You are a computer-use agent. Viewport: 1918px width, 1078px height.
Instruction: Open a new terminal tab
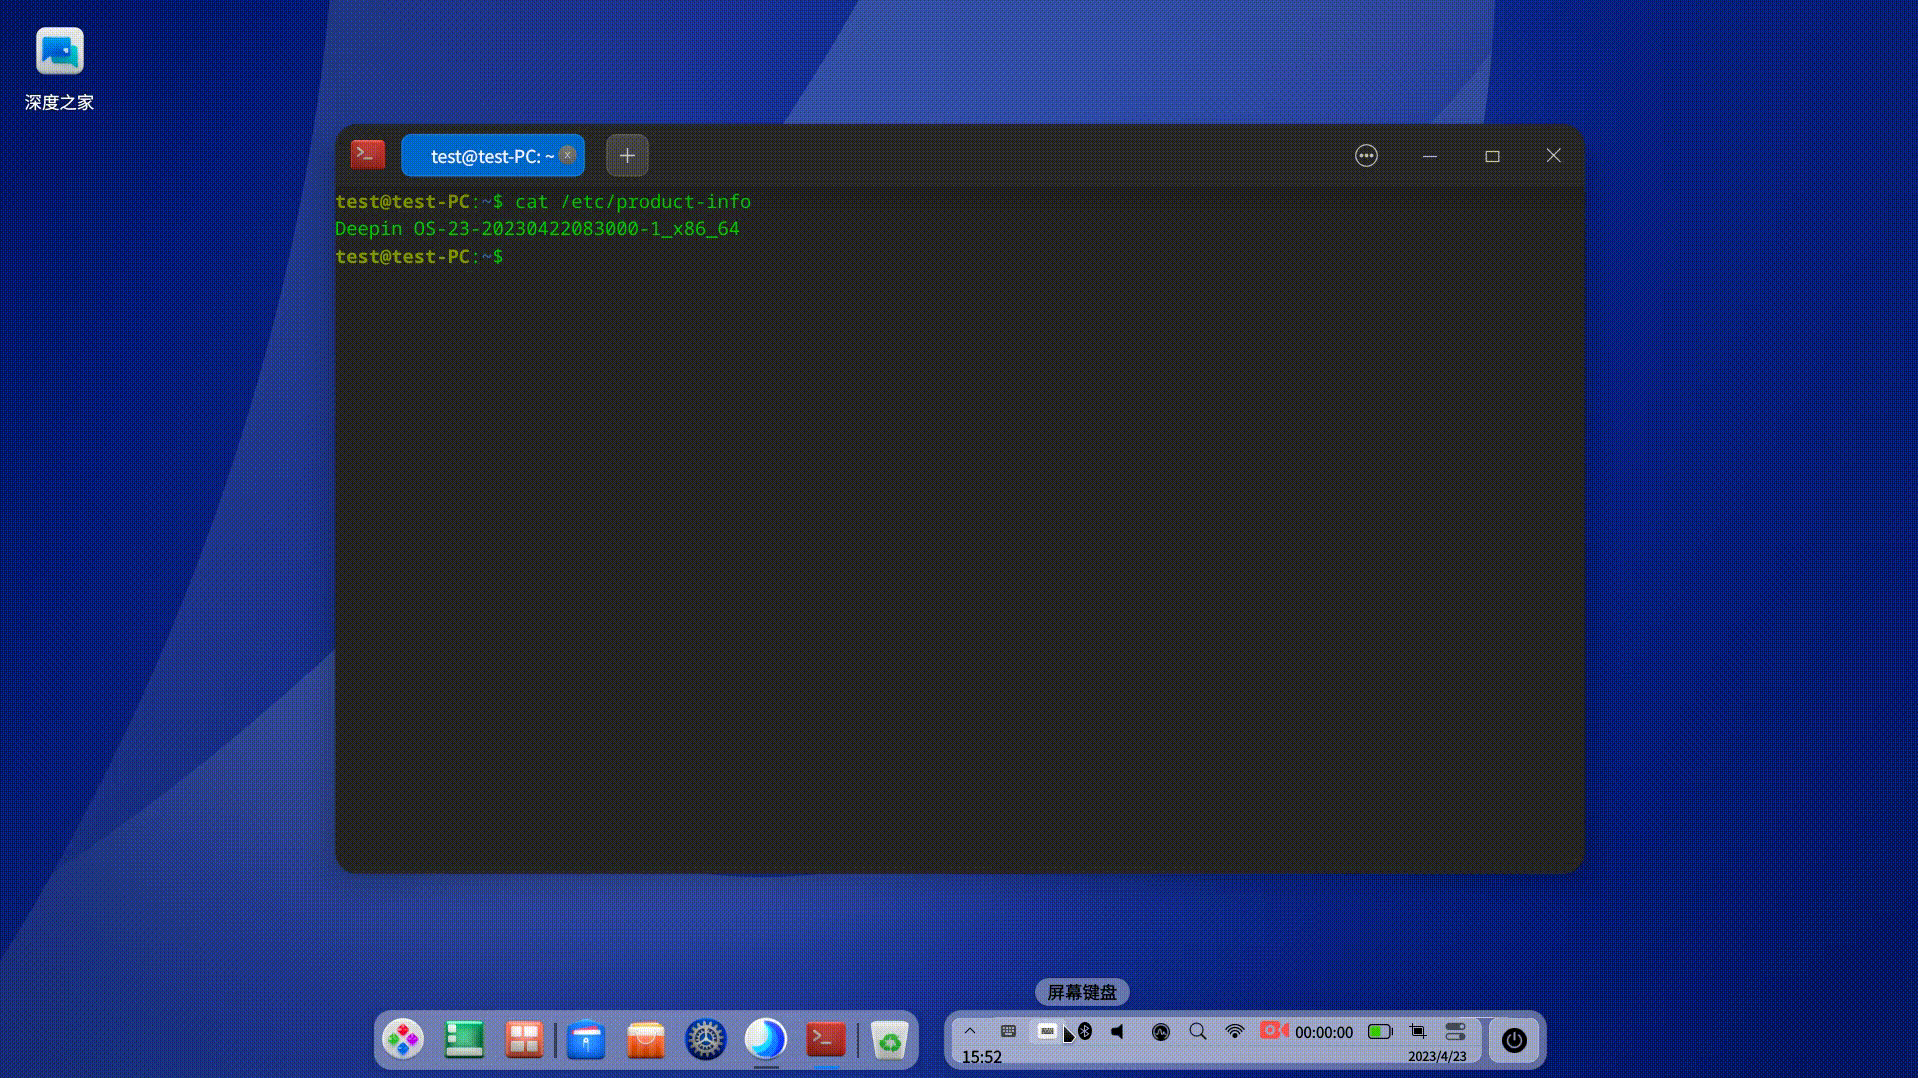coord(627,155)
